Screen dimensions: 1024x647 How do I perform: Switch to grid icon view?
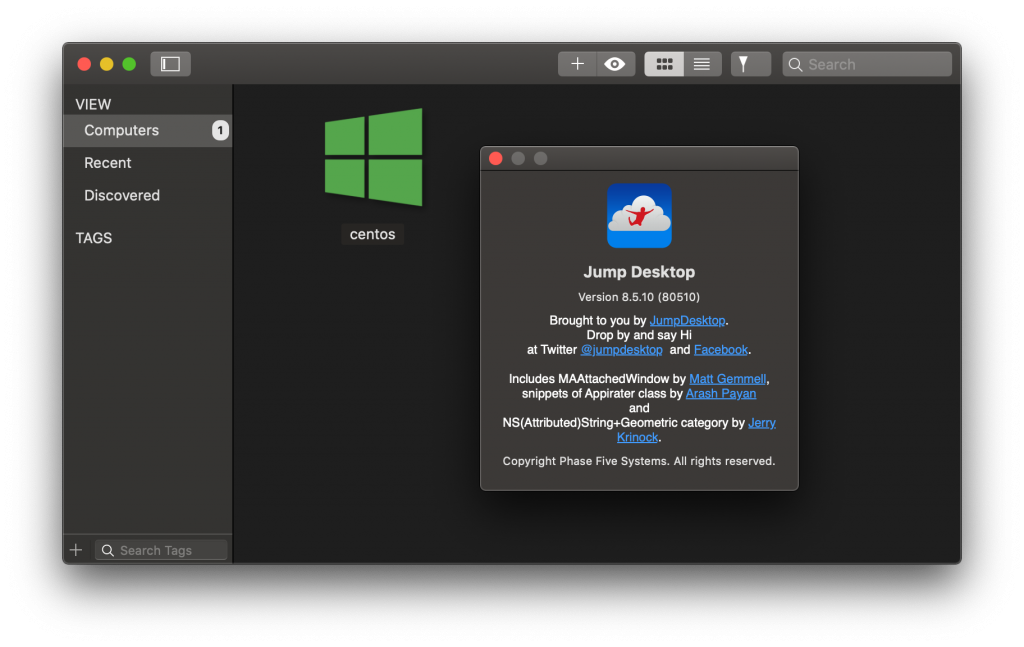[664, 64]
